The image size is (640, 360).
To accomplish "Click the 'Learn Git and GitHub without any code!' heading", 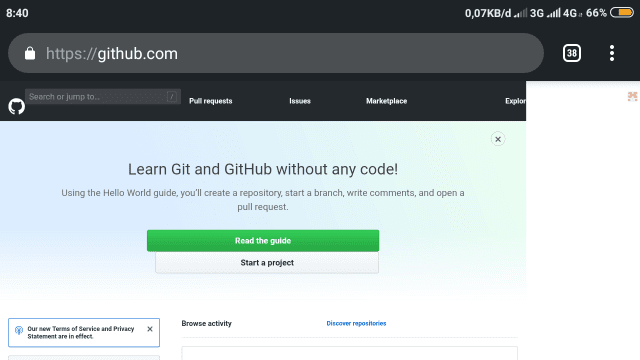I will coord(263,169).
